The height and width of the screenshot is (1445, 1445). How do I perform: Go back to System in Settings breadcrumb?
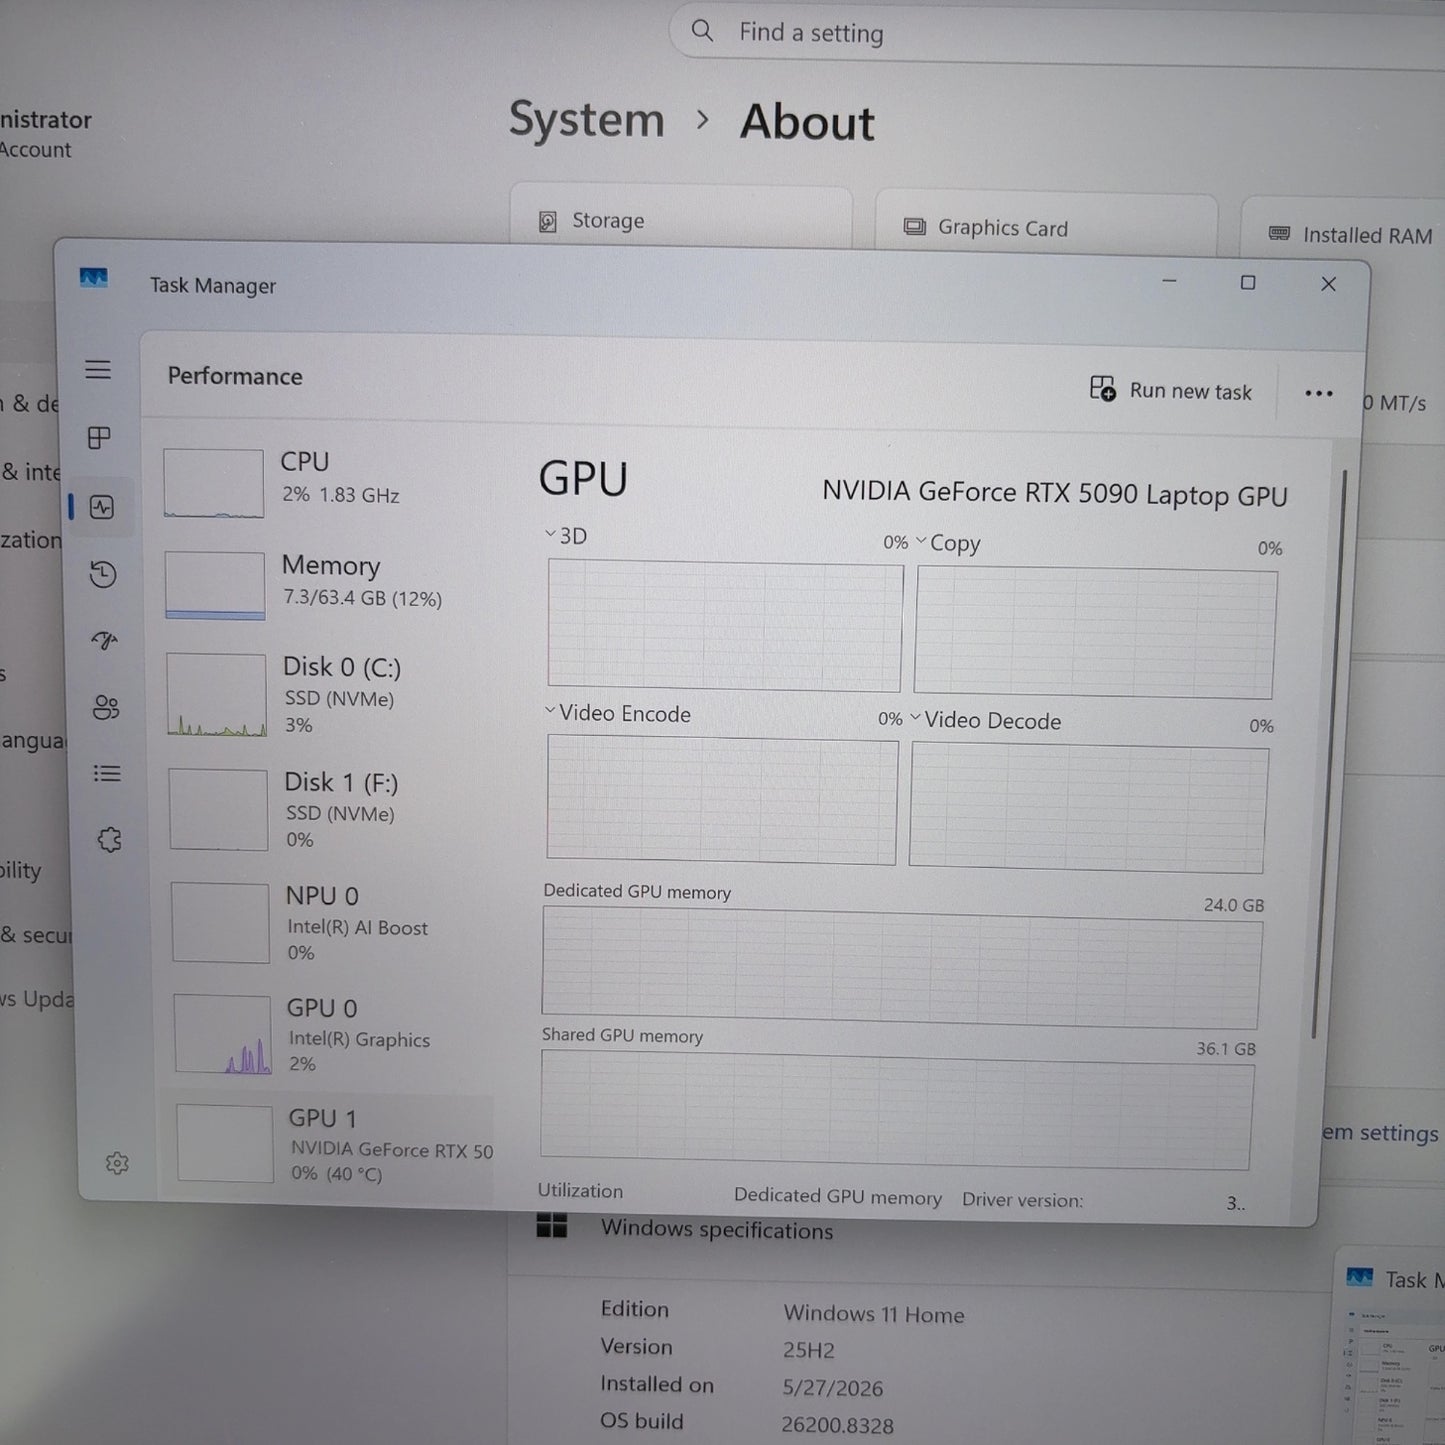[587, 119]
